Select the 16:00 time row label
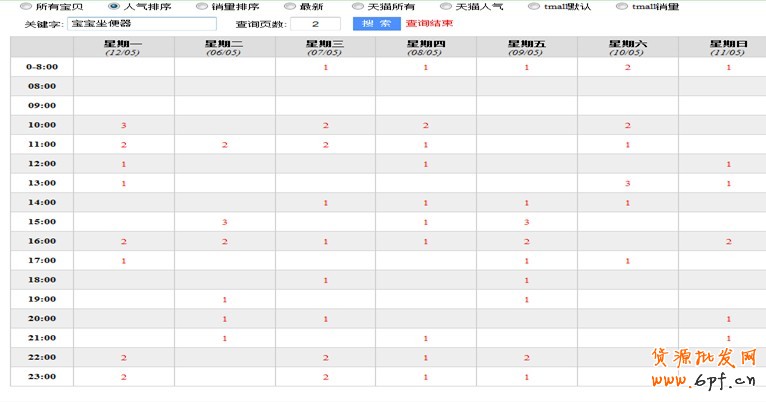Viewport: 766px width, 402px height. [41, 241]
